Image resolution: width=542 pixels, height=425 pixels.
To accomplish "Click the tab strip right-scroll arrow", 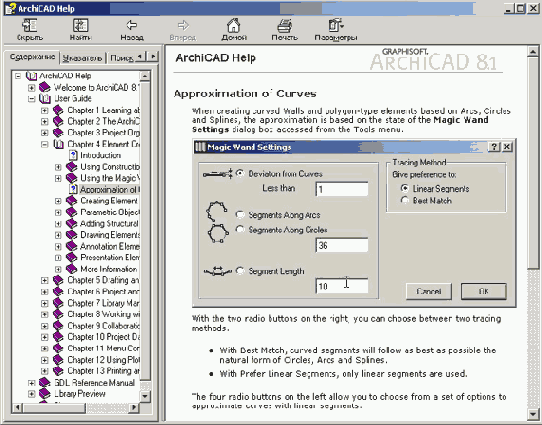I will tap(153, 56).
